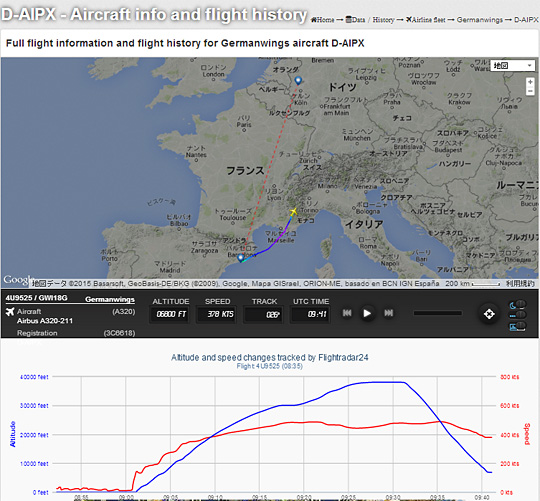
Task: Zoom in the map with plus
Action: pos(530,82)
